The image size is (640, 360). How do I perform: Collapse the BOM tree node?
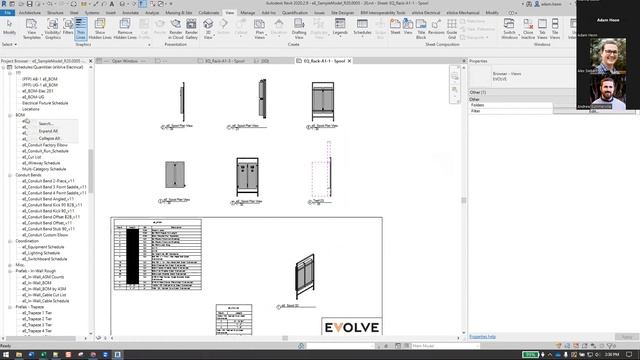[x=10, y=115]
